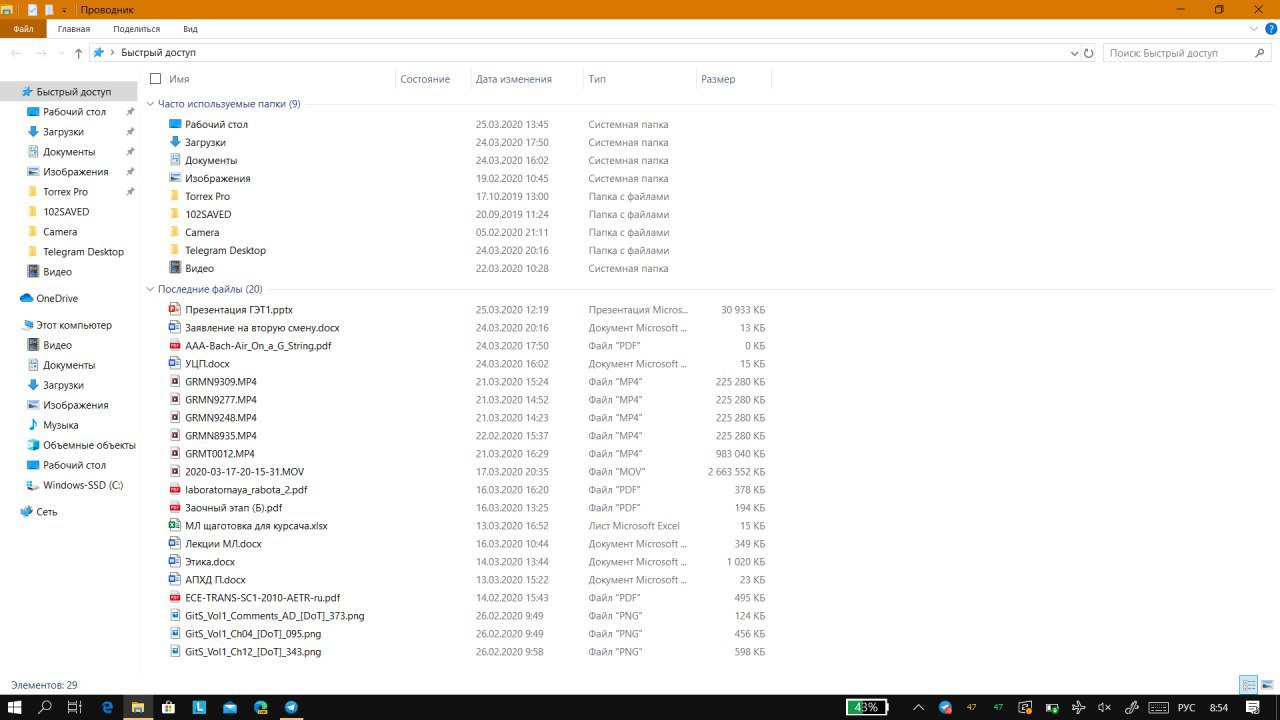Open Quick Access Toolbar customize dropdown
This screenshot has width=1280, height=720.
pos(65,9)
